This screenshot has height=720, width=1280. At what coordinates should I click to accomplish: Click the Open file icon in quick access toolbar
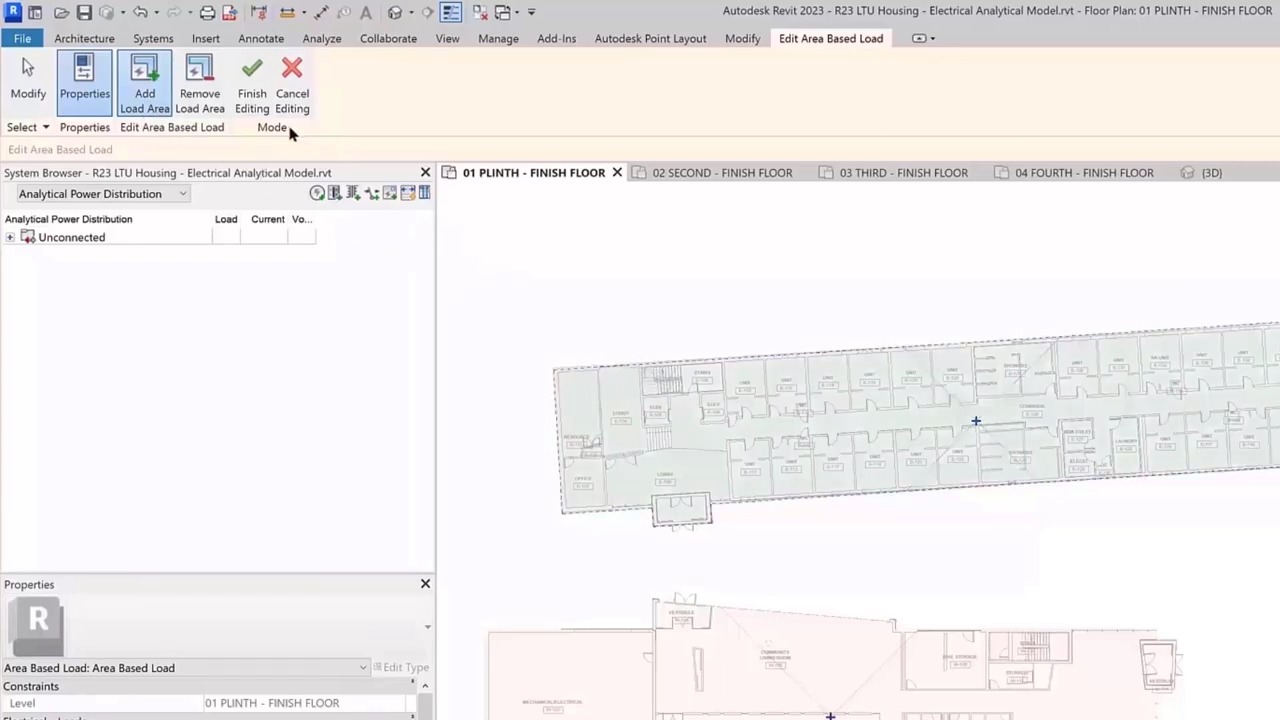point(61,12)
